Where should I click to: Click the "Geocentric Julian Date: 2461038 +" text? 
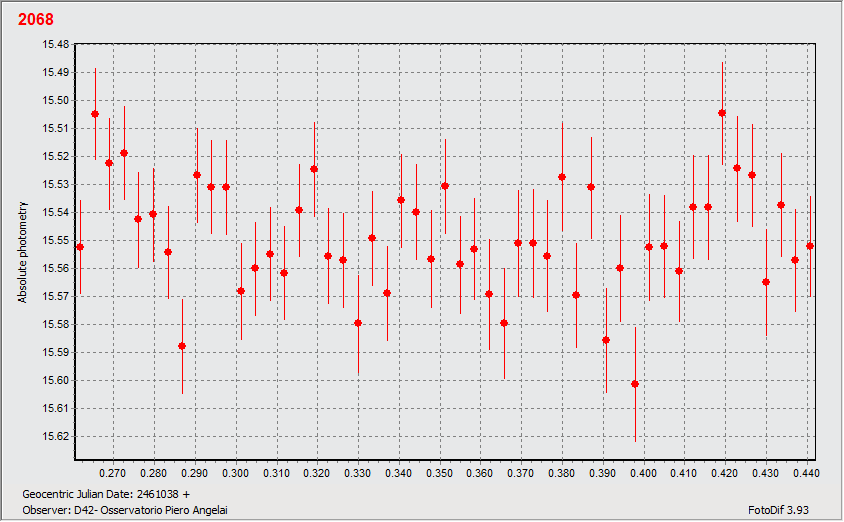(x=107, y=494)
